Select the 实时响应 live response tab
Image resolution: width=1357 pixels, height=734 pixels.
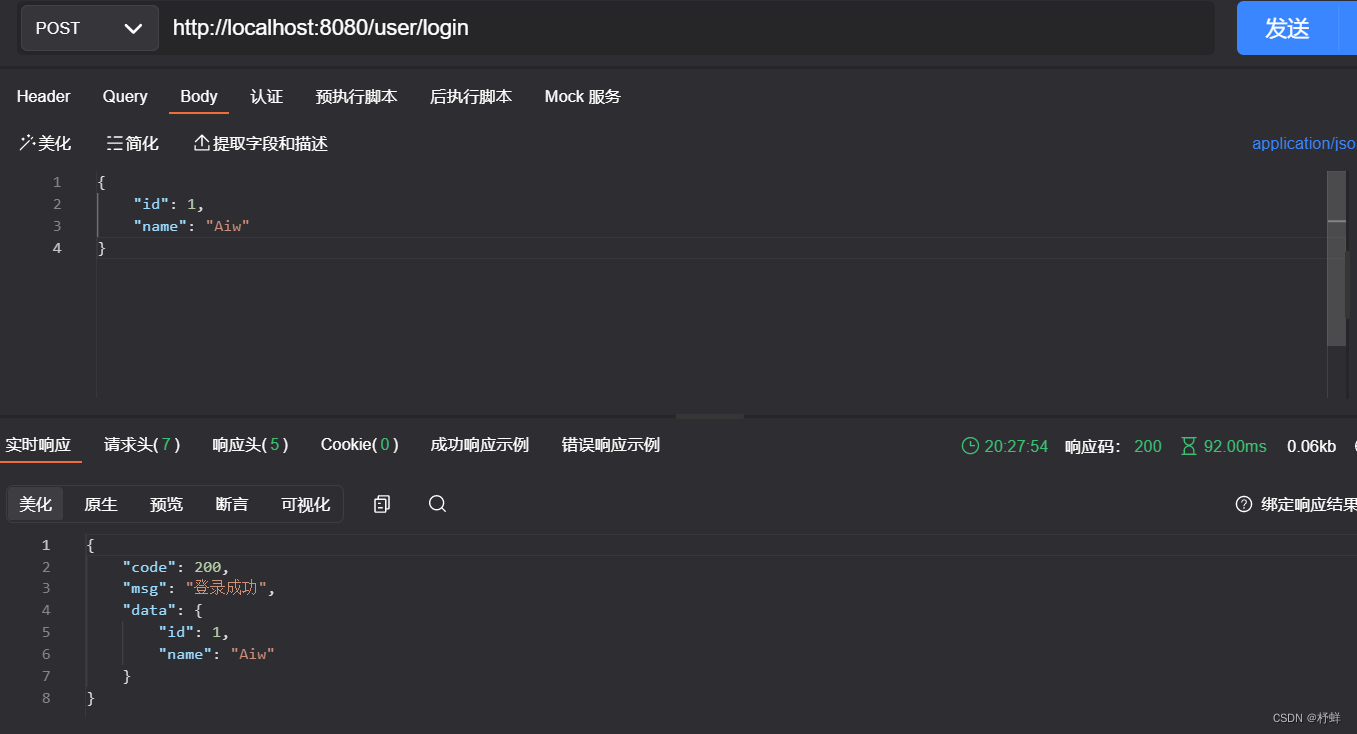[38, 445]
